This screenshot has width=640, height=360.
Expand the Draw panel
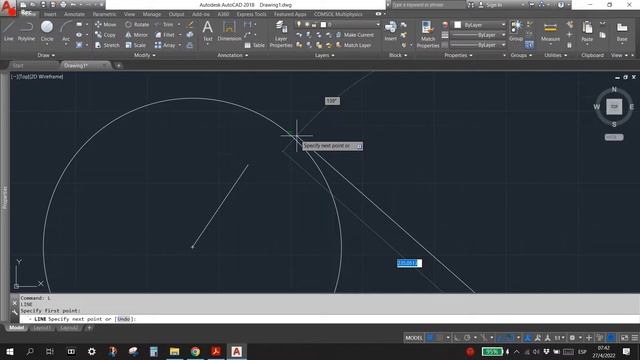[46, 55]
